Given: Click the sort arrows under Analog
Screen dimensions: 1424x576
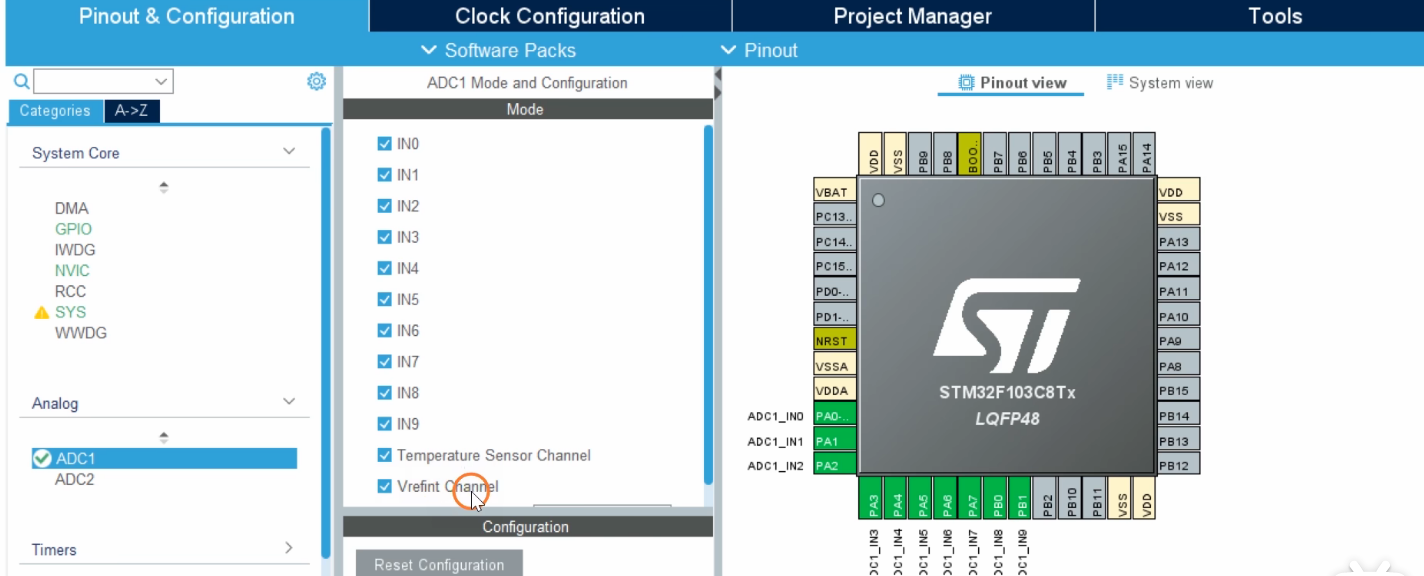Looking at the screenshot, I should pyautogui.click(x=164, y=437).
